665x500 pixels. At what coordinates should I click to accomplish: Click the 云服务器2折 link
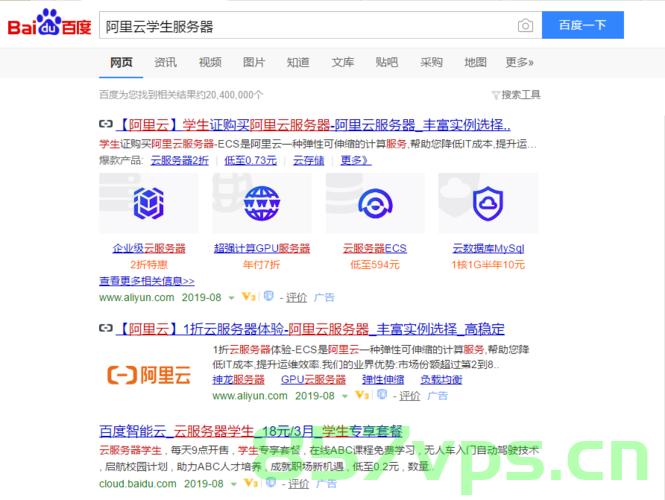pos(180,160)
